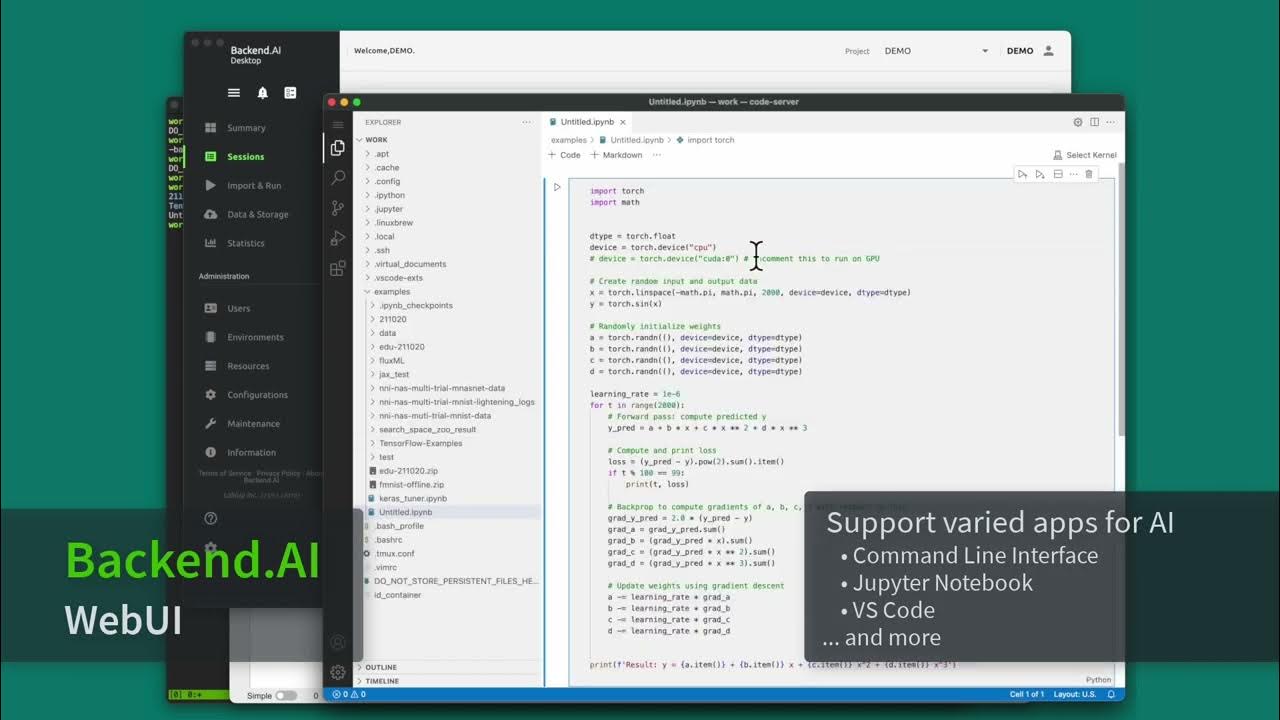Open Summary in the Backend.AI sidebar
The image size is (1280, 720).
[245, 128]
